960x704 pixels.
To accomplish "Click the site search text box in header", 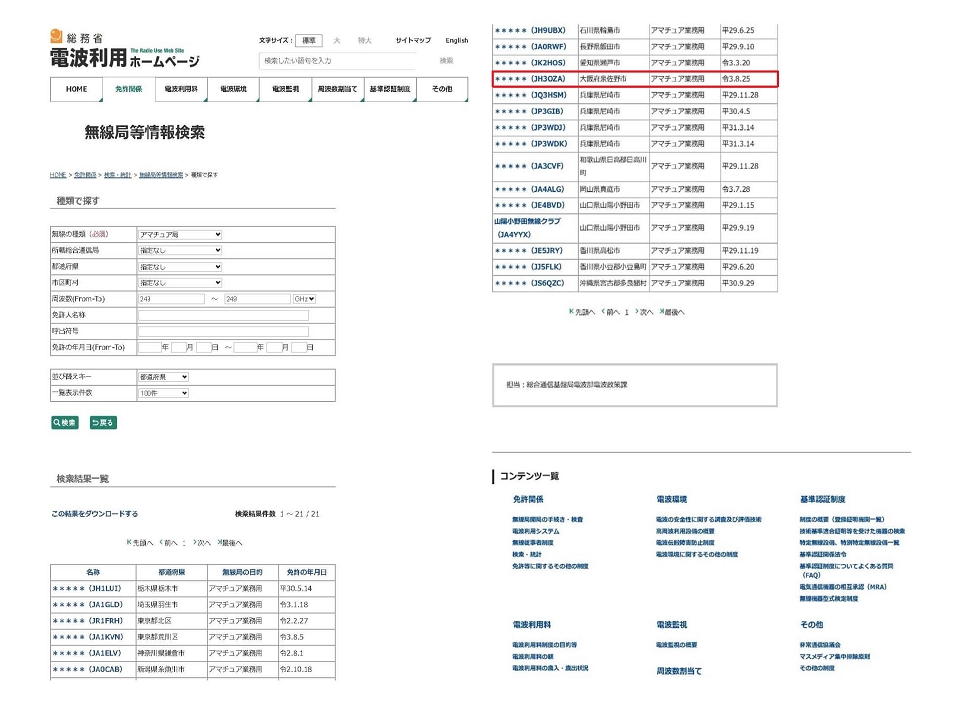I will tap(338, 61).
